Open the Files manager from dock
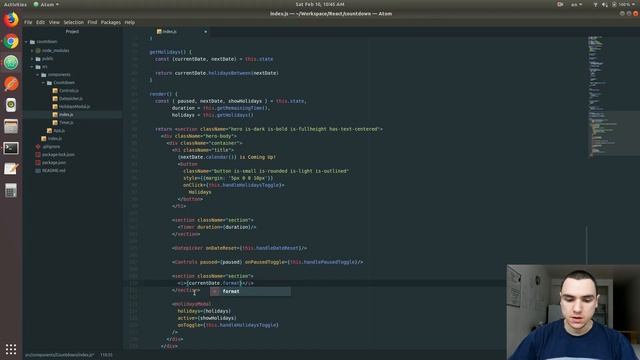The height and width of the screenshot is (360, 640). pyautogui.click(x=11, y=127)
